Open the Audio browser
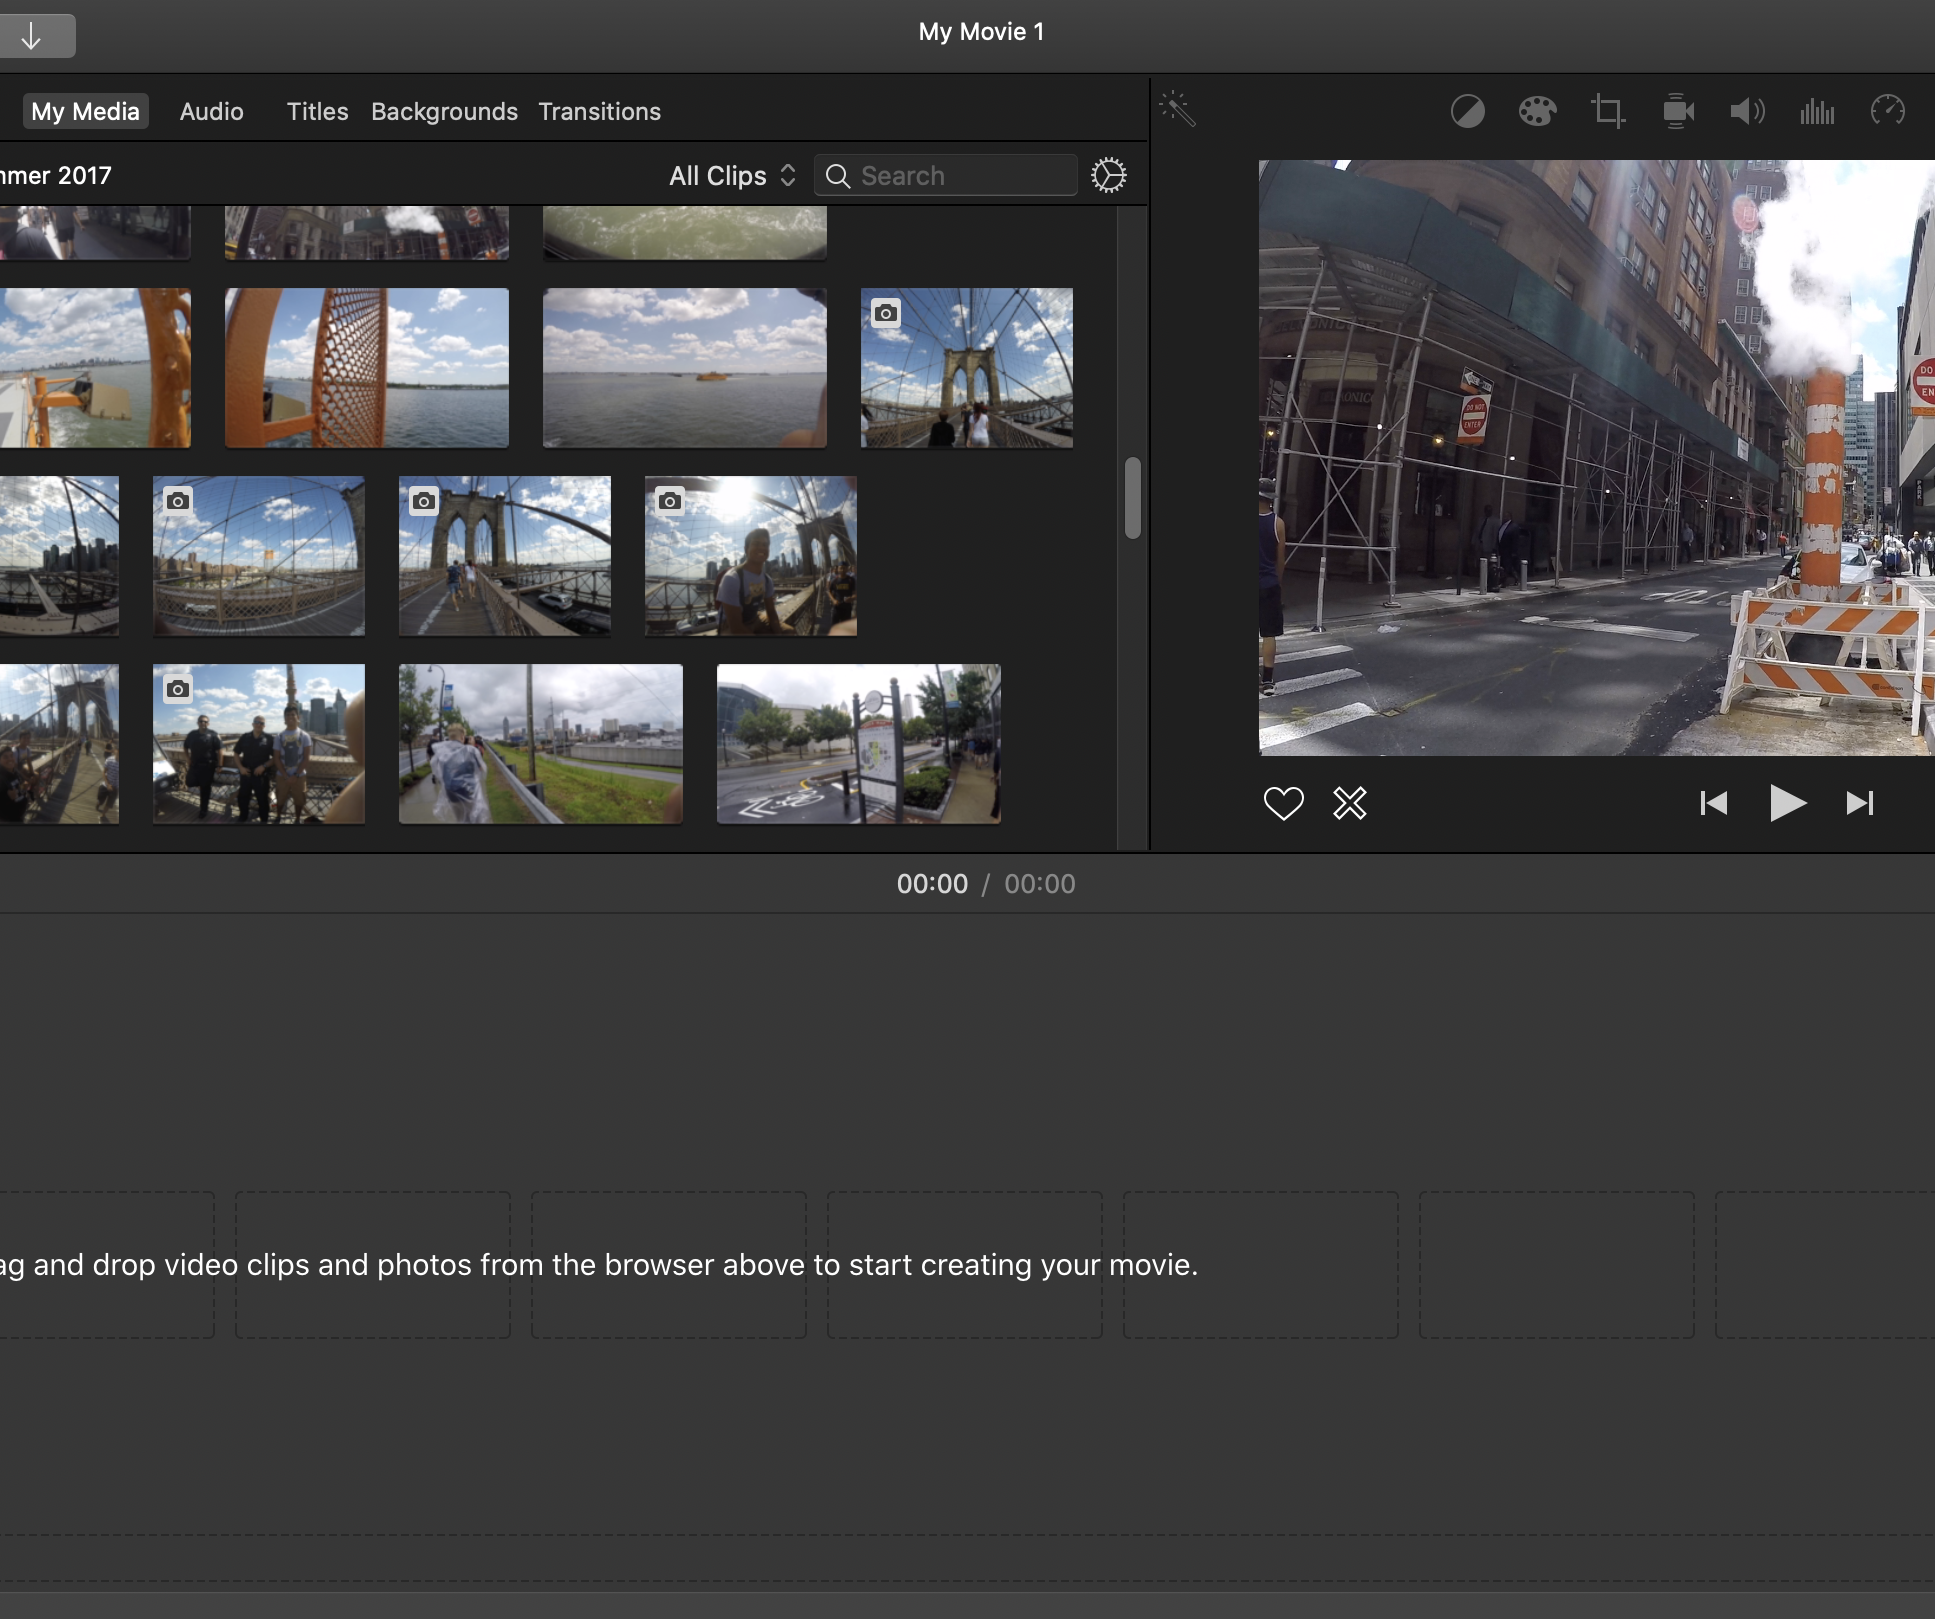Image resolution: width=1935 pixels, height=1619 pixels. click(210, 111)
